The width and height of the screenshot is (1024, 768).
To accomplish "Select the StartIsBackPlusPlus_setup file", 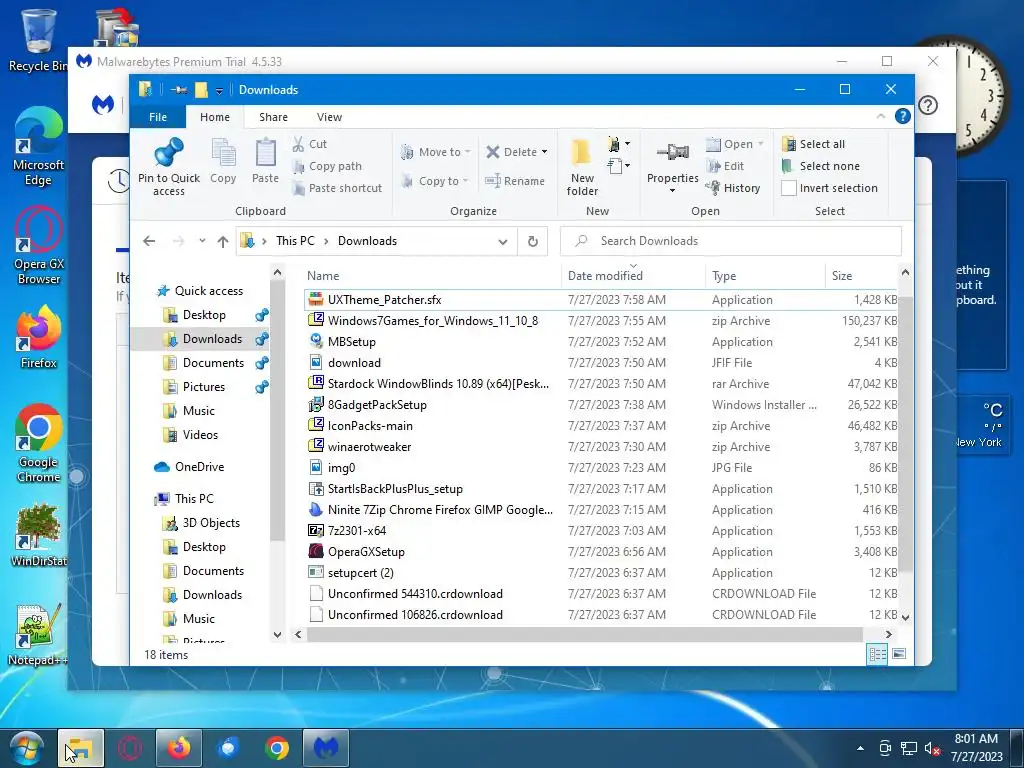I will point(600,488).
